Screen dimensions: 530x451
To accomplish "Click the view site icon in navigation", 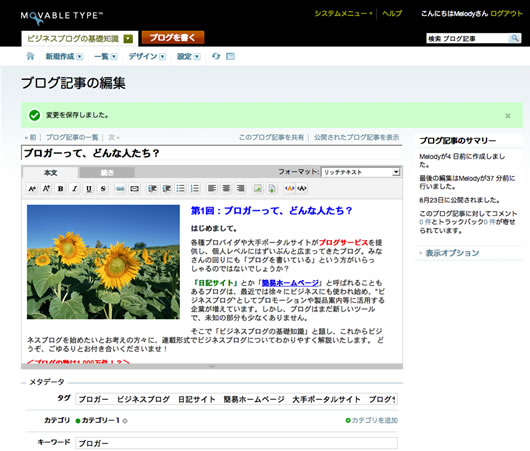I will [x=230, y=56].
